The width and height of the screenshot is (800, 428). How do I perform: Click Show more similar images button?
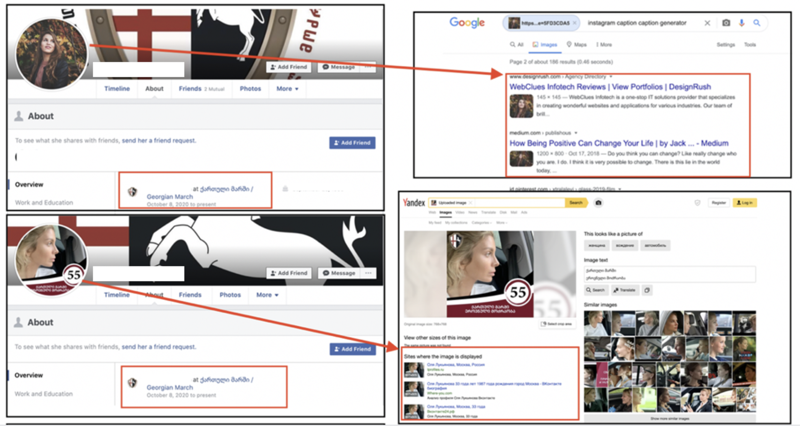[x=669, y=419]
